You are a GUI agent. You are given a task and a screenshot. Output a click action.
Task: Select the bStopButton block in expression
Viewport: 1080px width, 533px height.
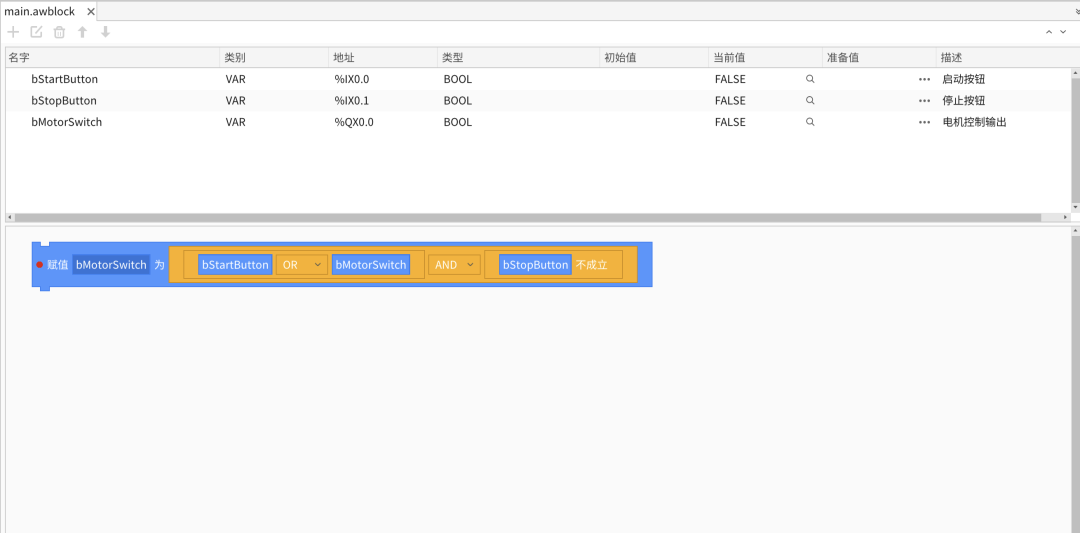[x=535, y=264]
